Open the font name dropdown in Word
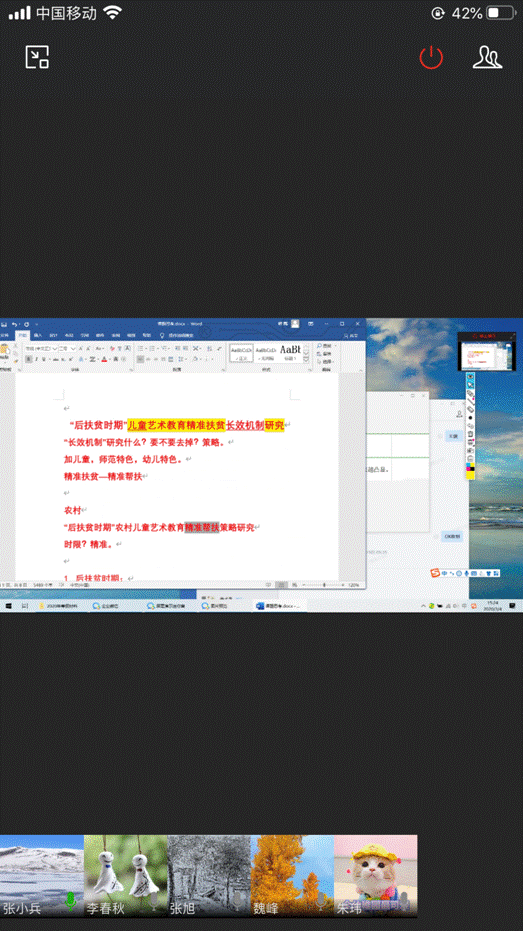This screenshot has height=931, width=523. tap(41, 349)
